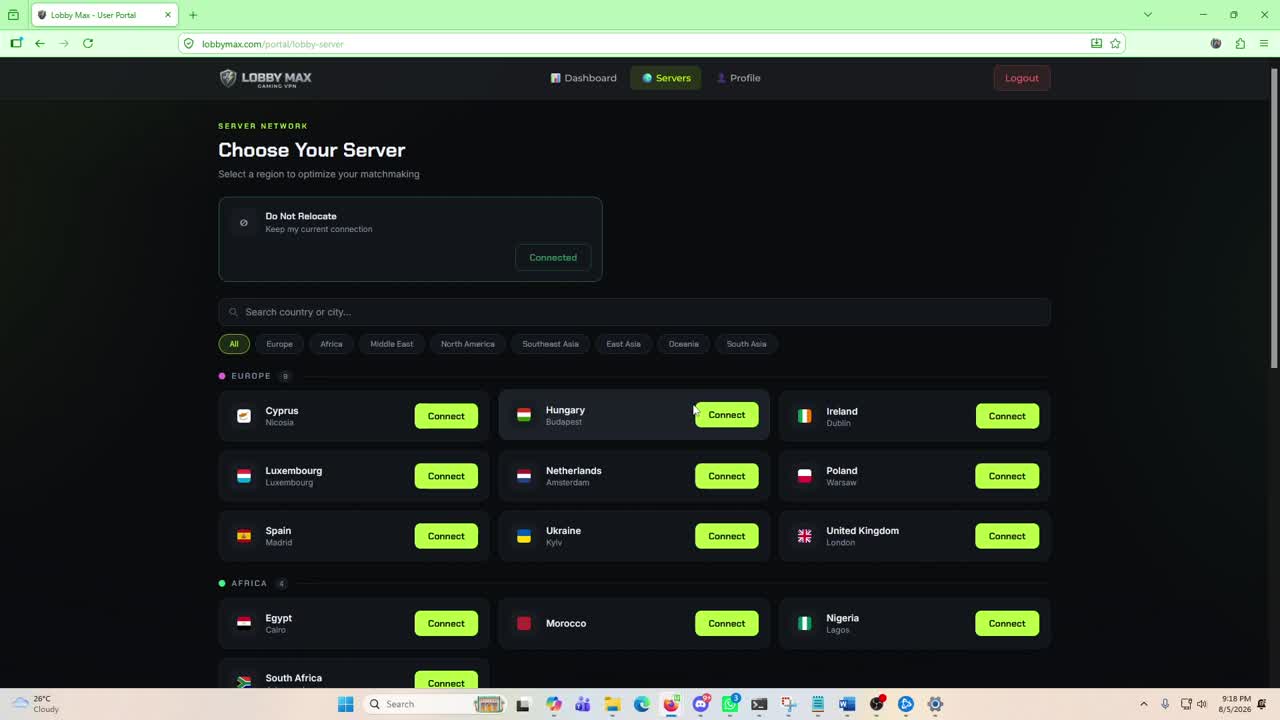Image resolution: width=1280 pixels, height=720 pixels.
Task: Click the Cyprus flag icon
Action: coord(244,416)
